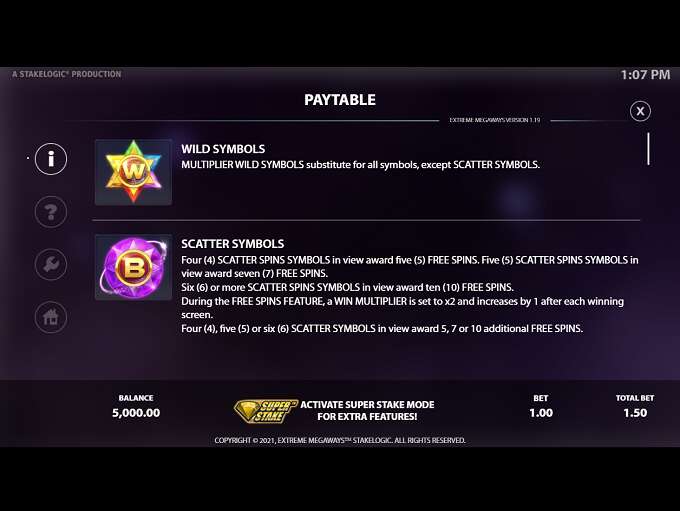This screenshot has height=511, width=680.
Task: Open the info paytable icon
Action: (x=51, y=159)
